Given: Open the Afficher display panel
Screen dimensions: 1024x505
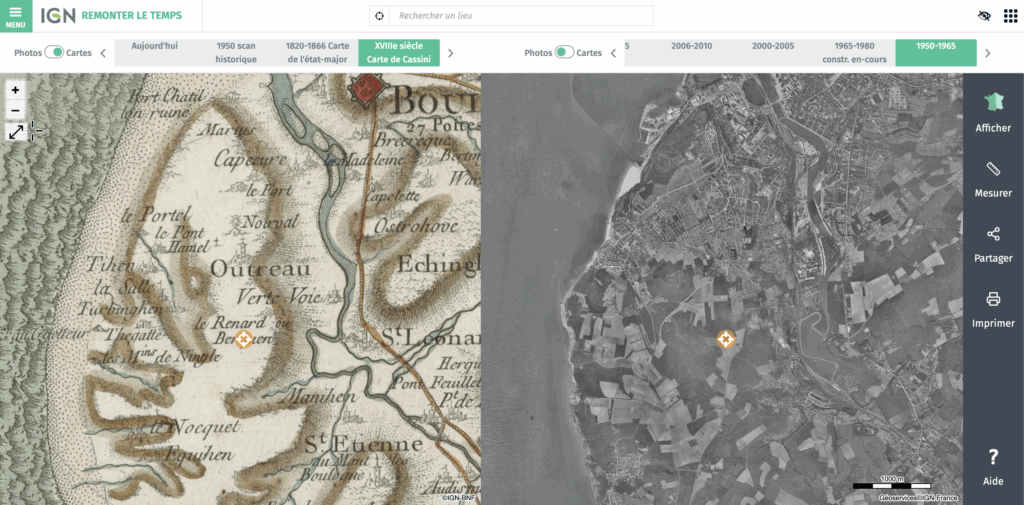Looking at the screenshot, I should pyautogui.click(x=993, y=110).
